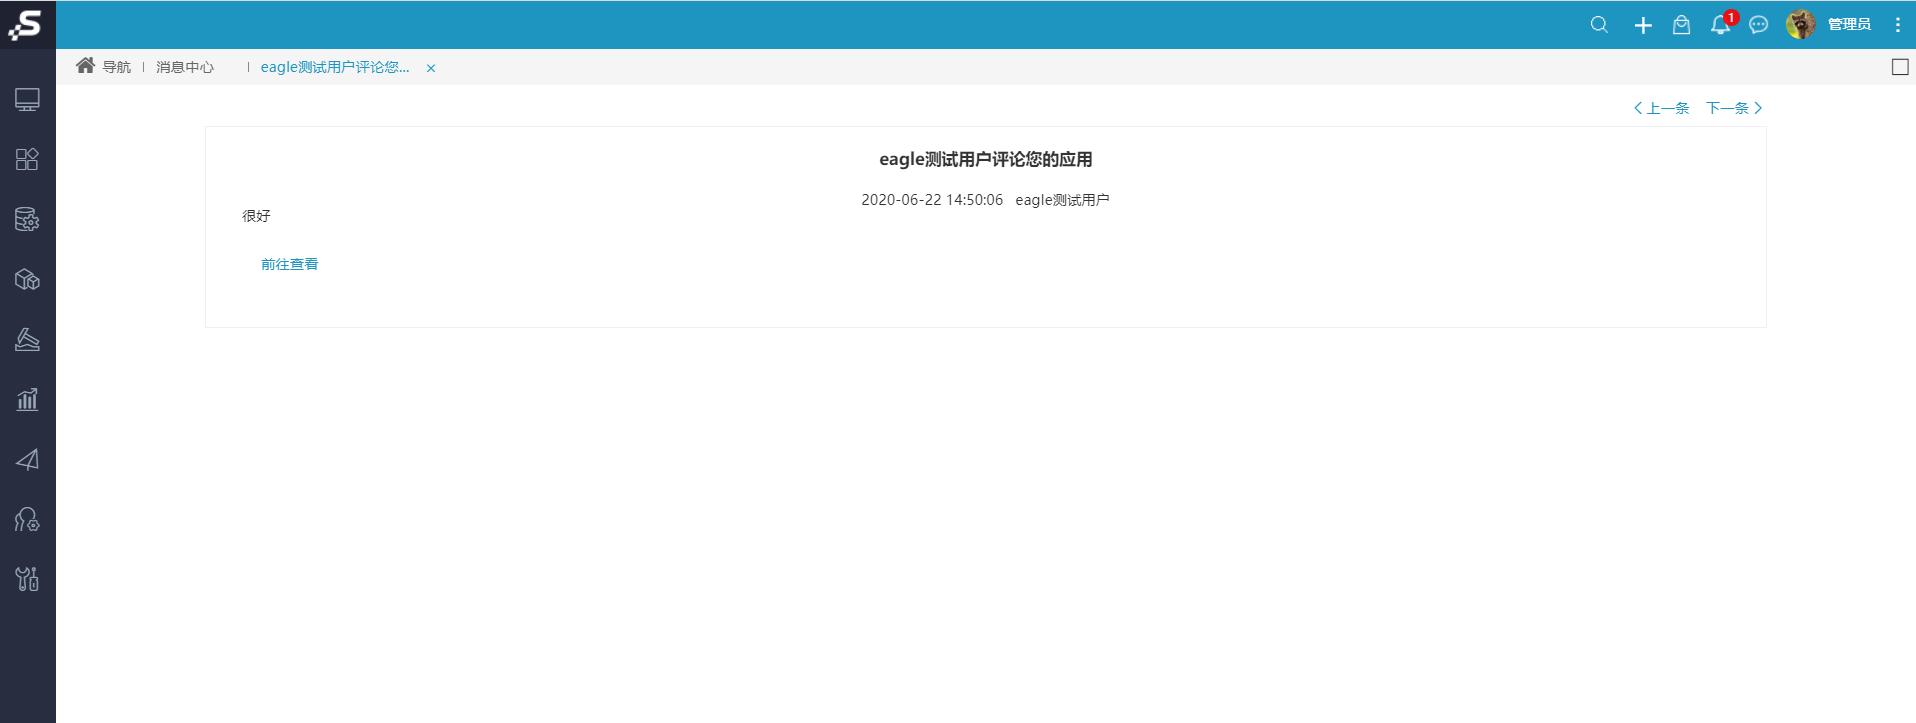
Task: Open the headset gear icon in the sidebar
Action: (27, 519)
